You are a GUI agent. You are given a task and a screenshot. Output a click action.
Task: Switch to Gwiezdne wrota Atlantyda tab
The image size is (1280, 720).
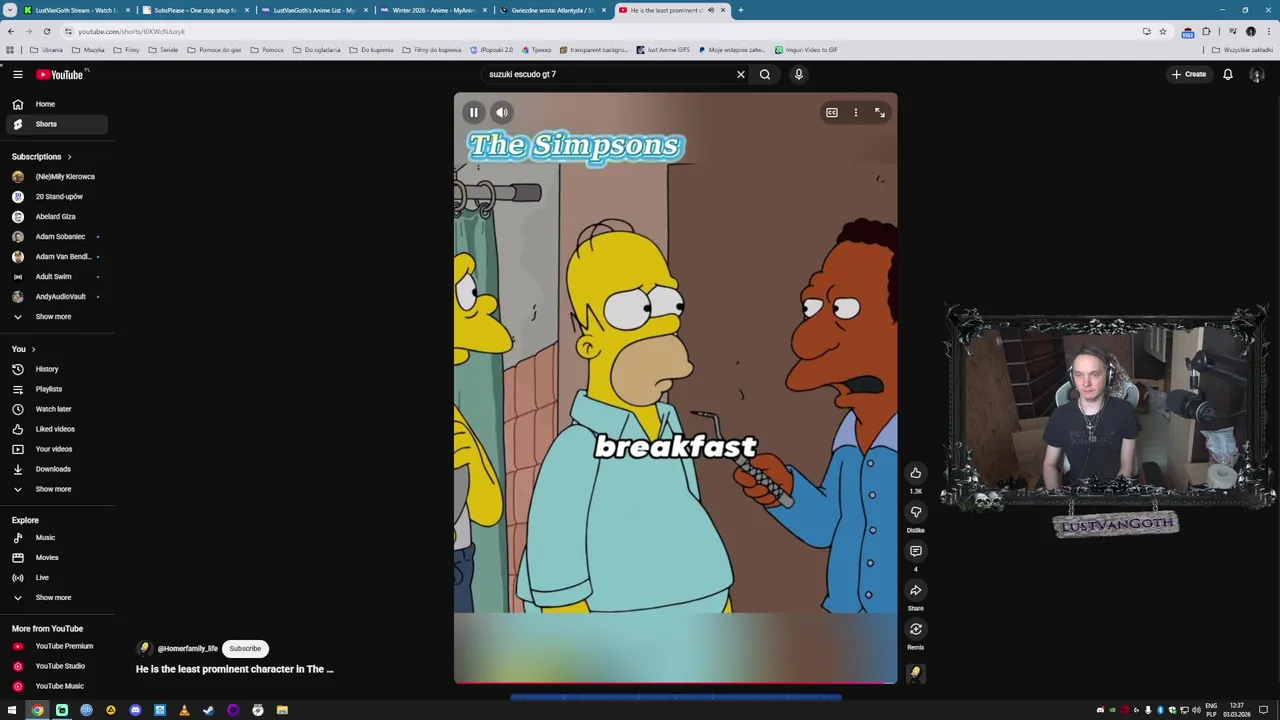point(552,10)
